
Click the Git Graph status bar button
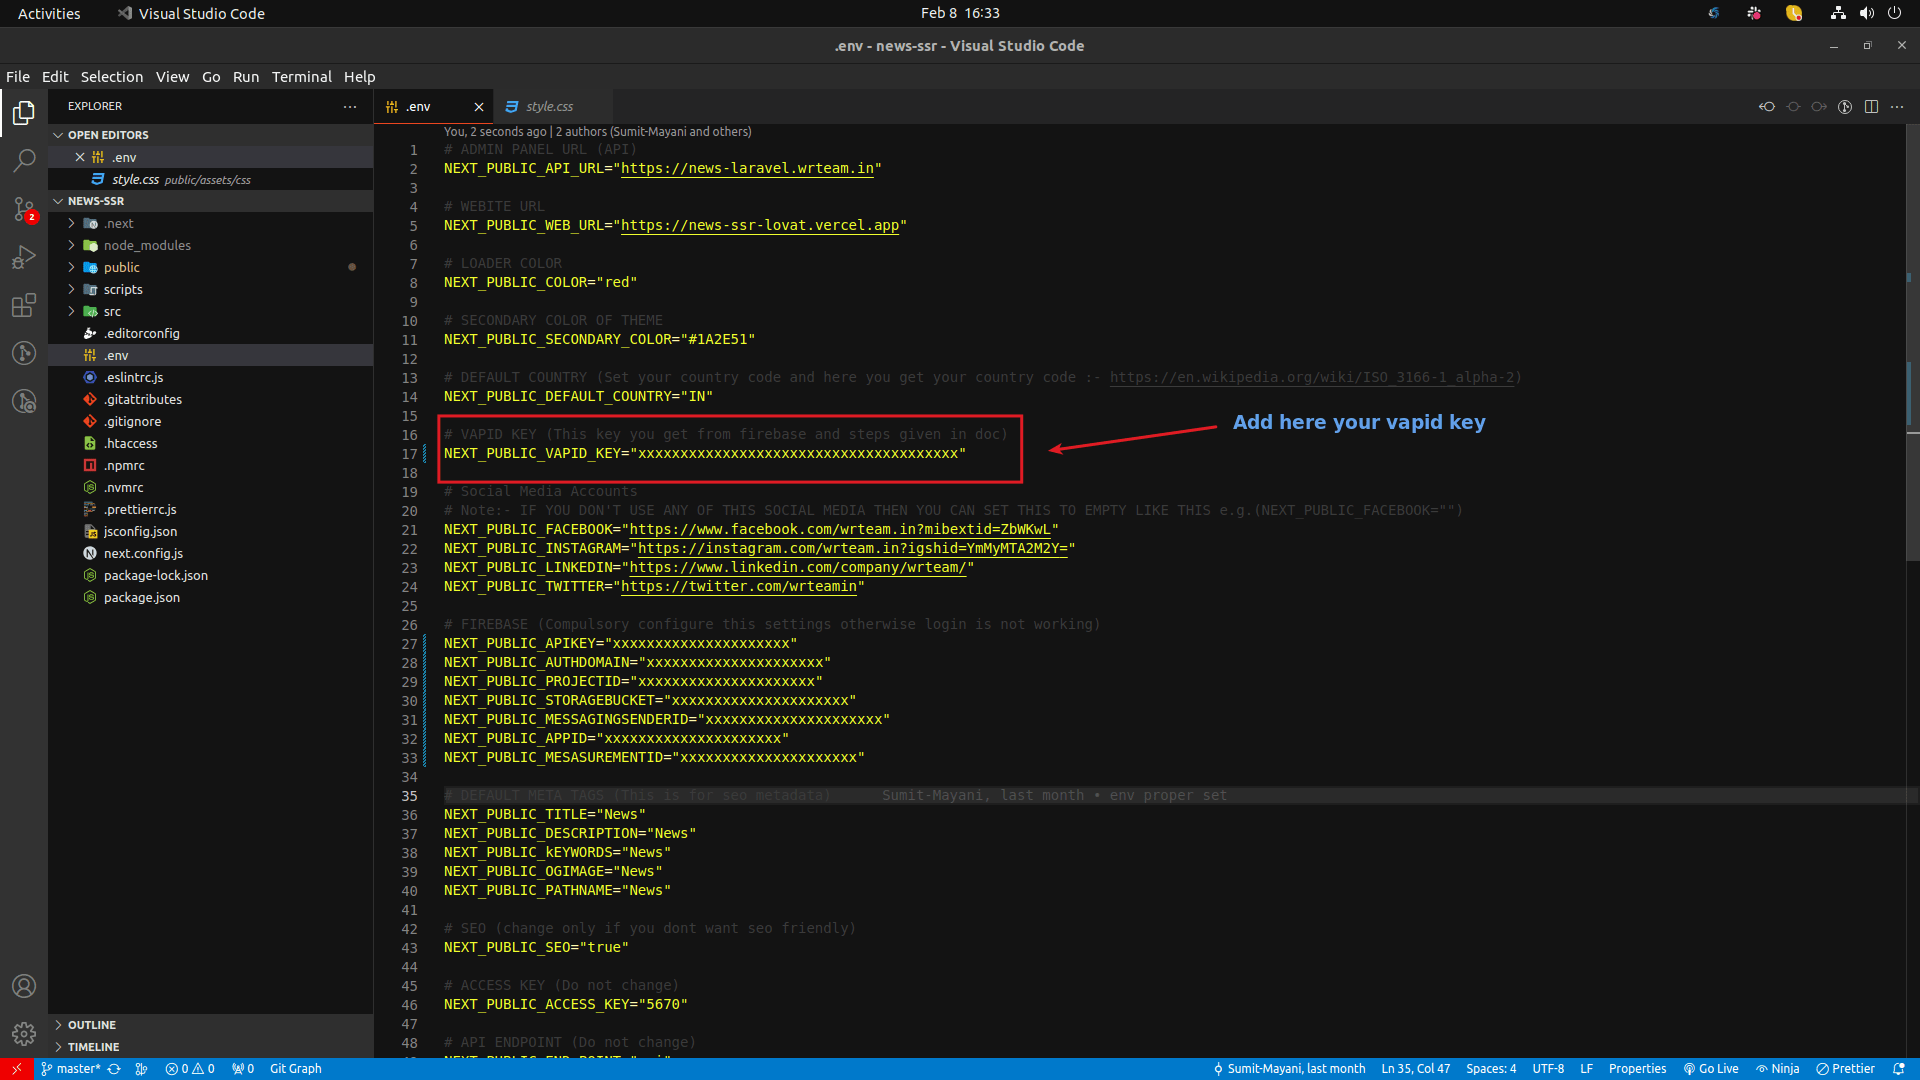[296, 1069]
